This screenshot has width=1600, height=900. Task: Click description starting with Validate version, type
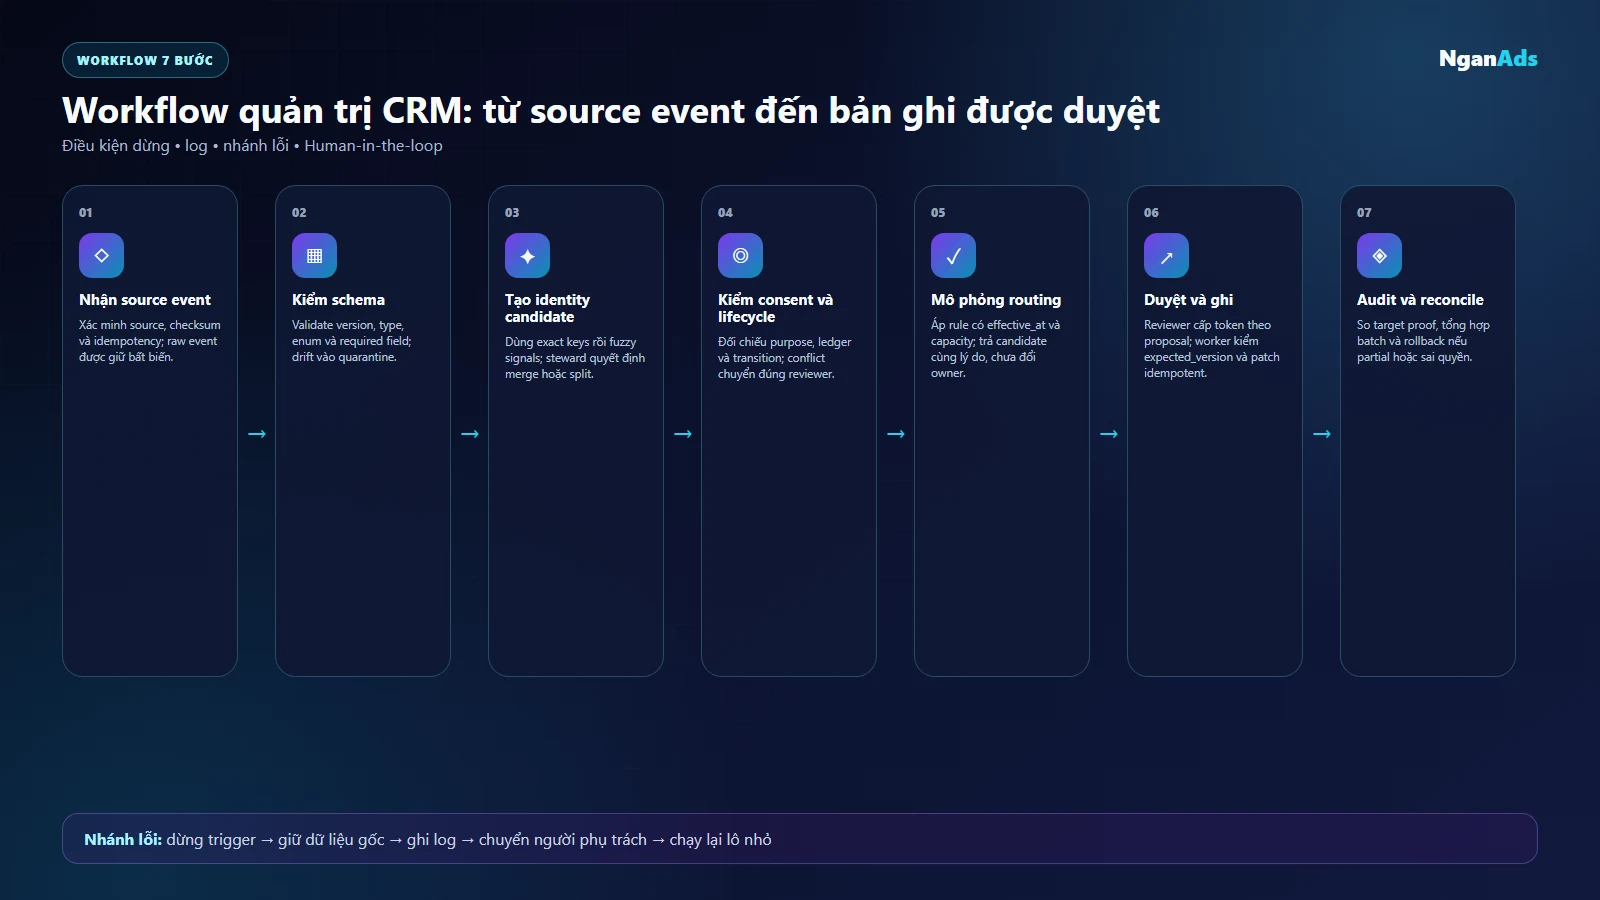pyautogui.click(x=352, y=341)
